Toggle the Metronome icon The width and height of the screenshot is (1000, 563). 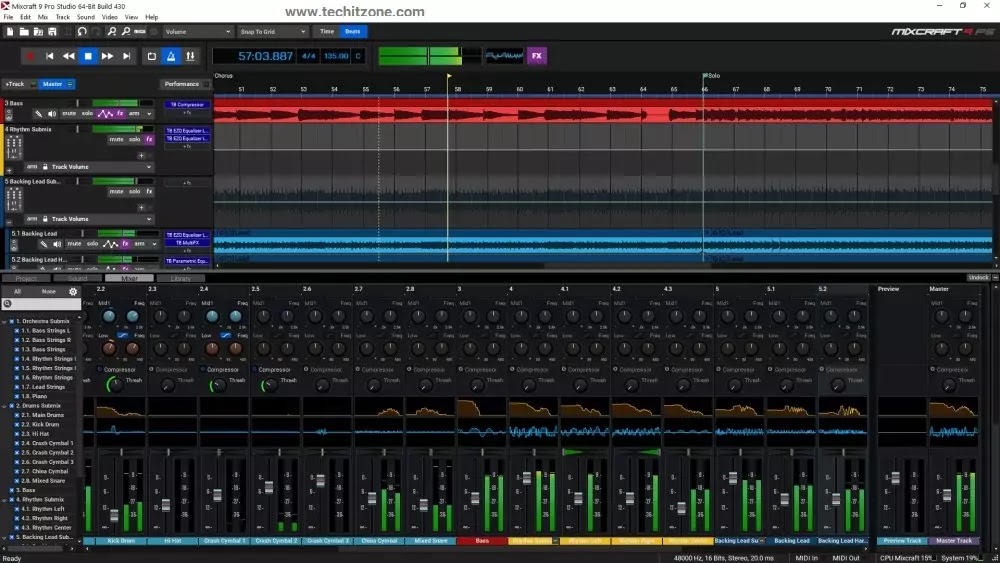coord(171,56)
